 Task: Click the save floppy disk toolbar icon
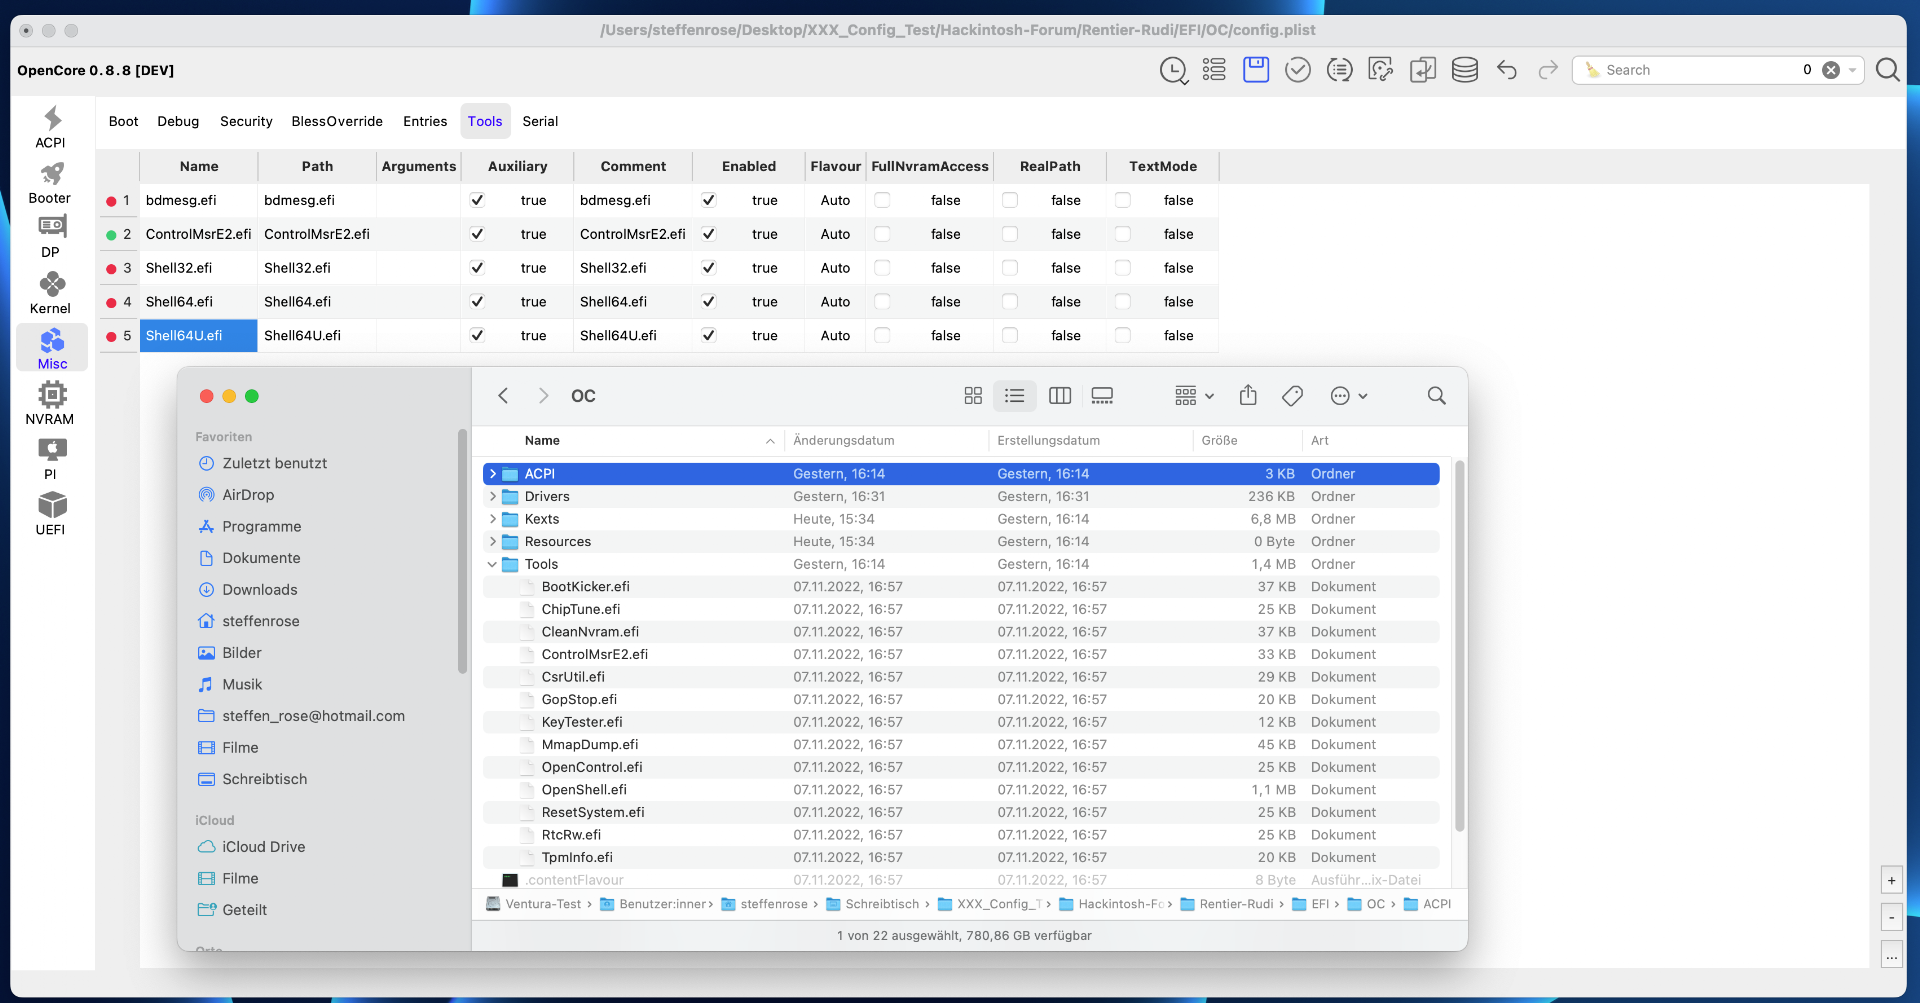[1256, 70]
